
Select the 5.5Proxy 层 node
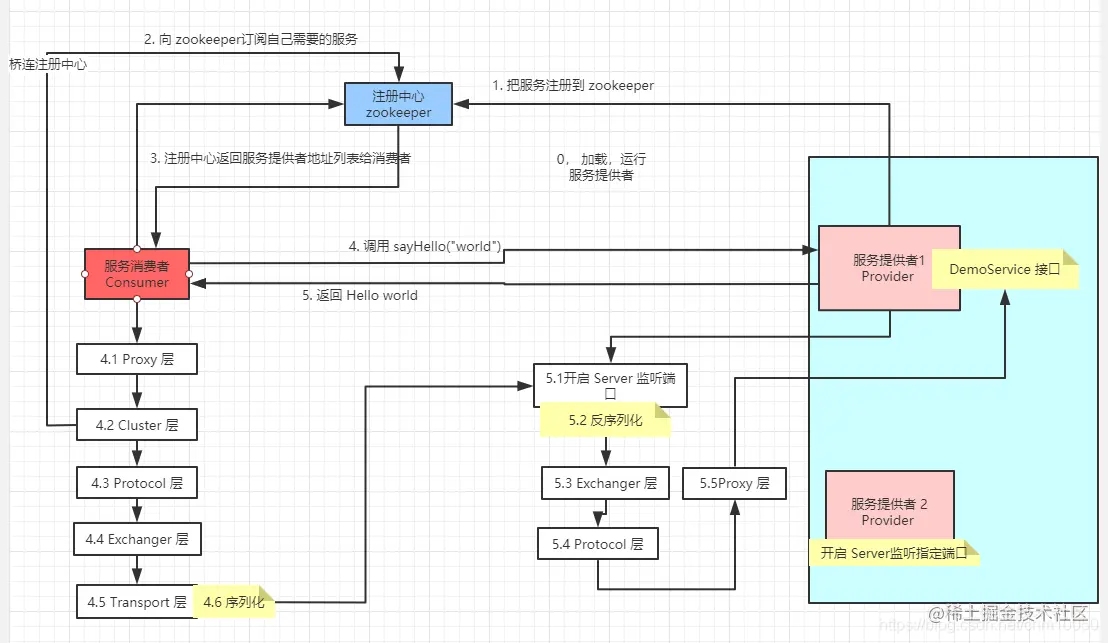pyautogui.click(x=734, y=483)
